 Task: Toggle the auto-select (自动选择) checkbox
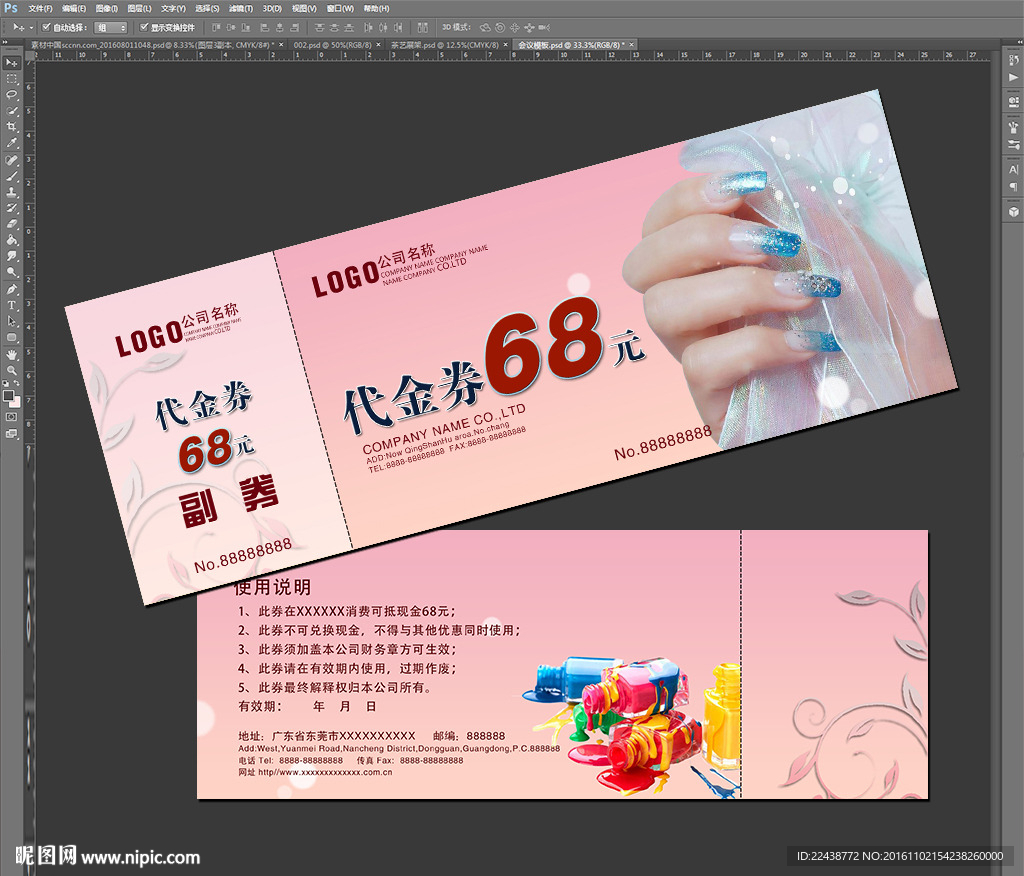(46, 27)
